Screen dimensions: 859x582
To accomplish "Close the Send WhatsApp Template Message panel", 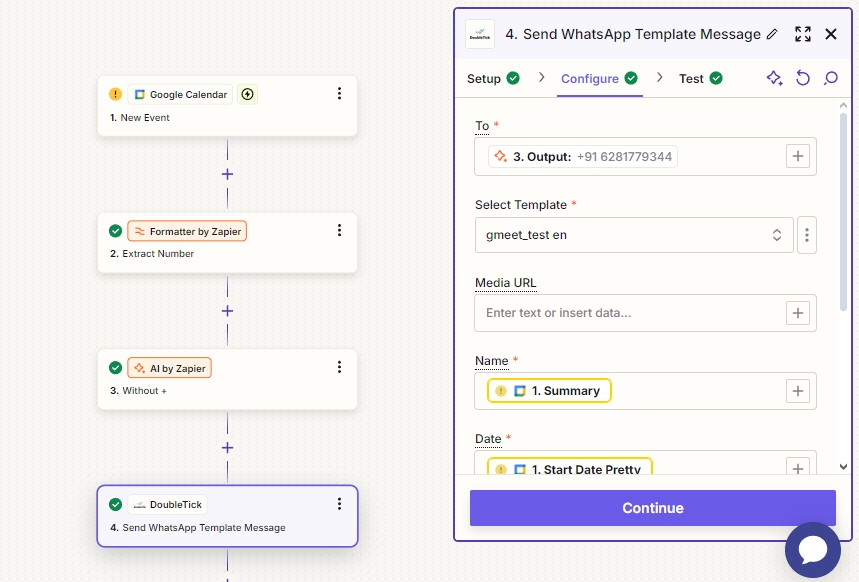I will point(830,34).
